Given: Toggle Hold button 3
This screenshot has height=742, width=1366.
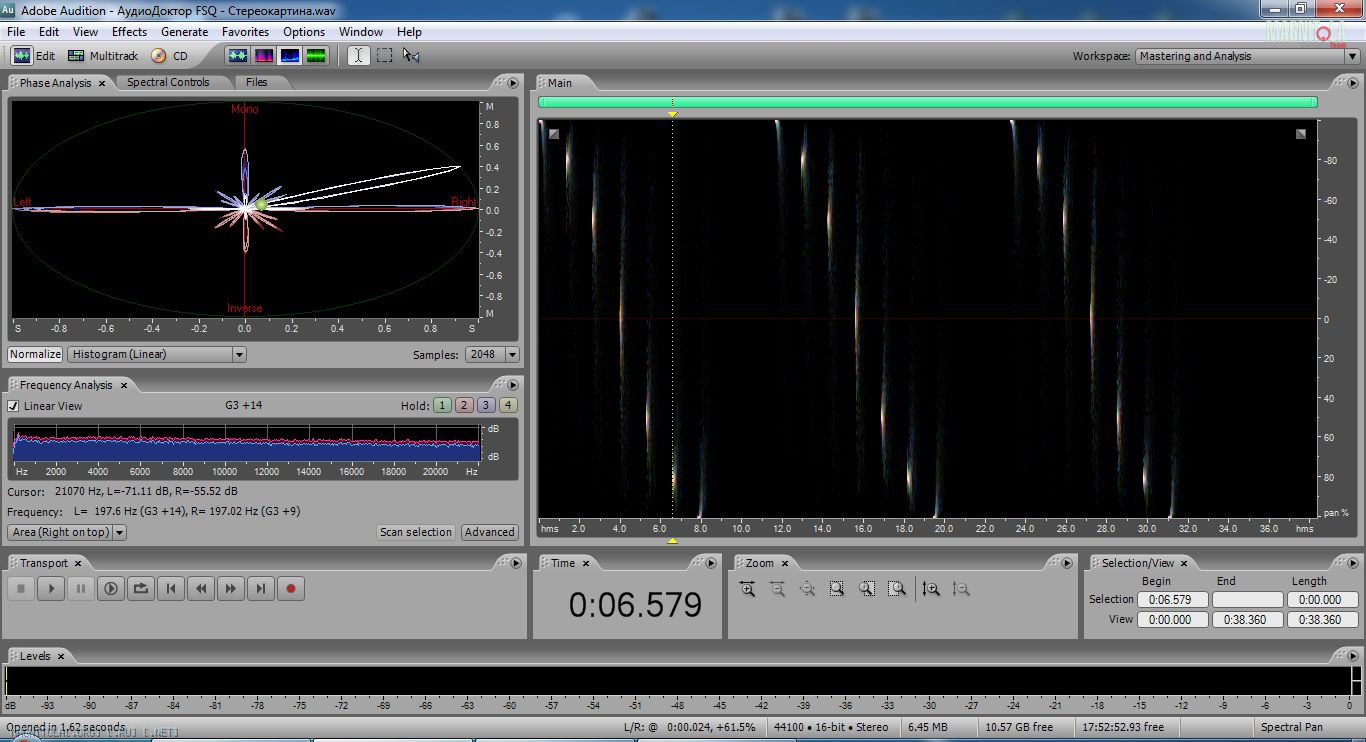Looking at the screenshot, I should (487, 405).
